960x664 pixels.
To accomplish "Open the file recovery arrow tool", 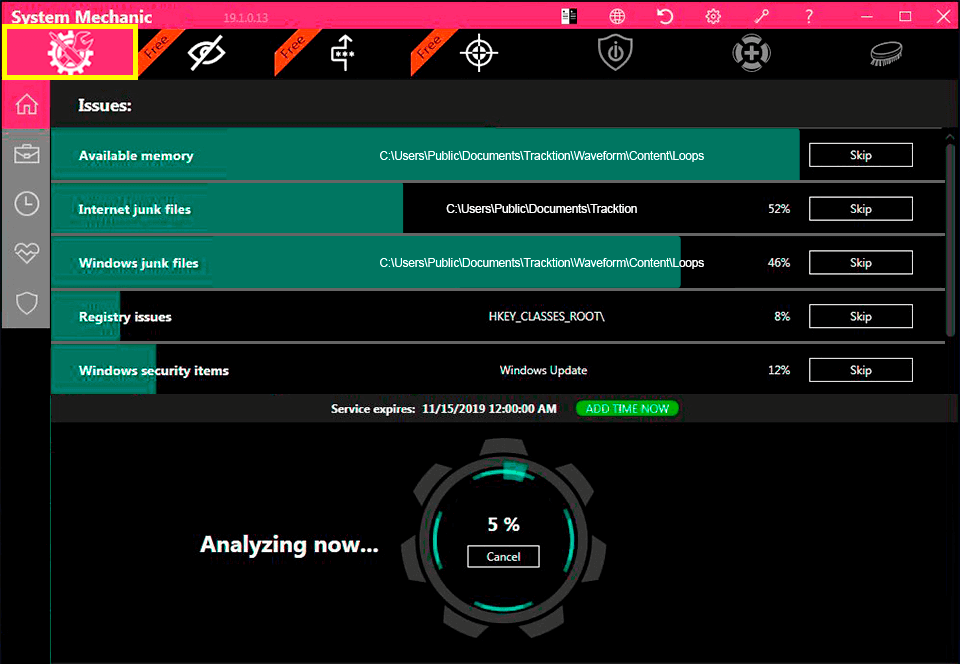I will (342, 52).
